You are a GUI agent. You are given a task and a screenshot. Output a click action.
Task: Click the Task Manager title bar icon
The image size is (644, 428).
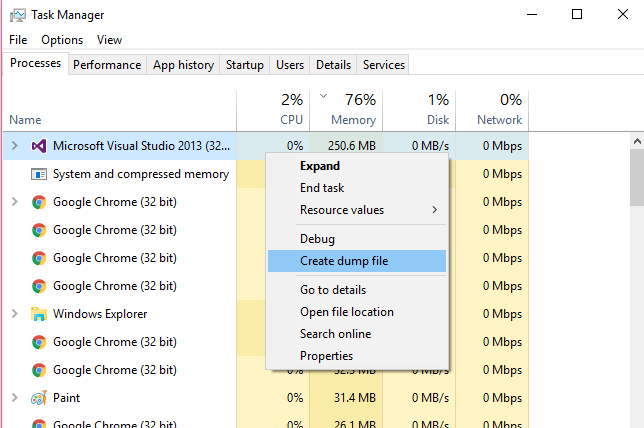(x=18, y=15)
